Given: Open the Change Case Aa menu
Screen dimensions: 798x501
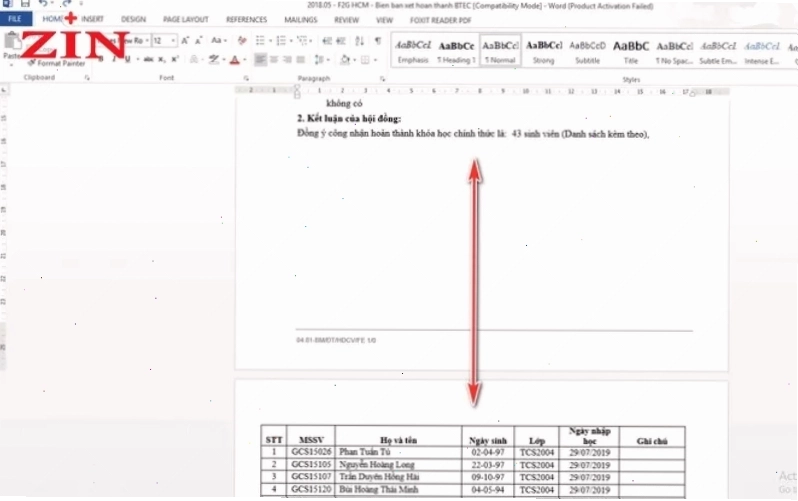Looking at the screenshot, I should (218, 41).
